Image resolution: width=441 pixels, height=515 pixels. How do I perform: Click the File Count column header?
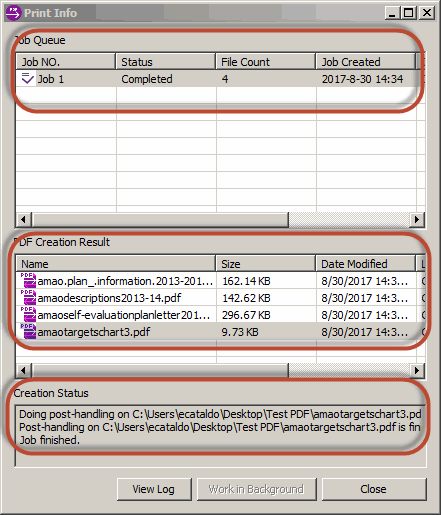pos(266,62)
